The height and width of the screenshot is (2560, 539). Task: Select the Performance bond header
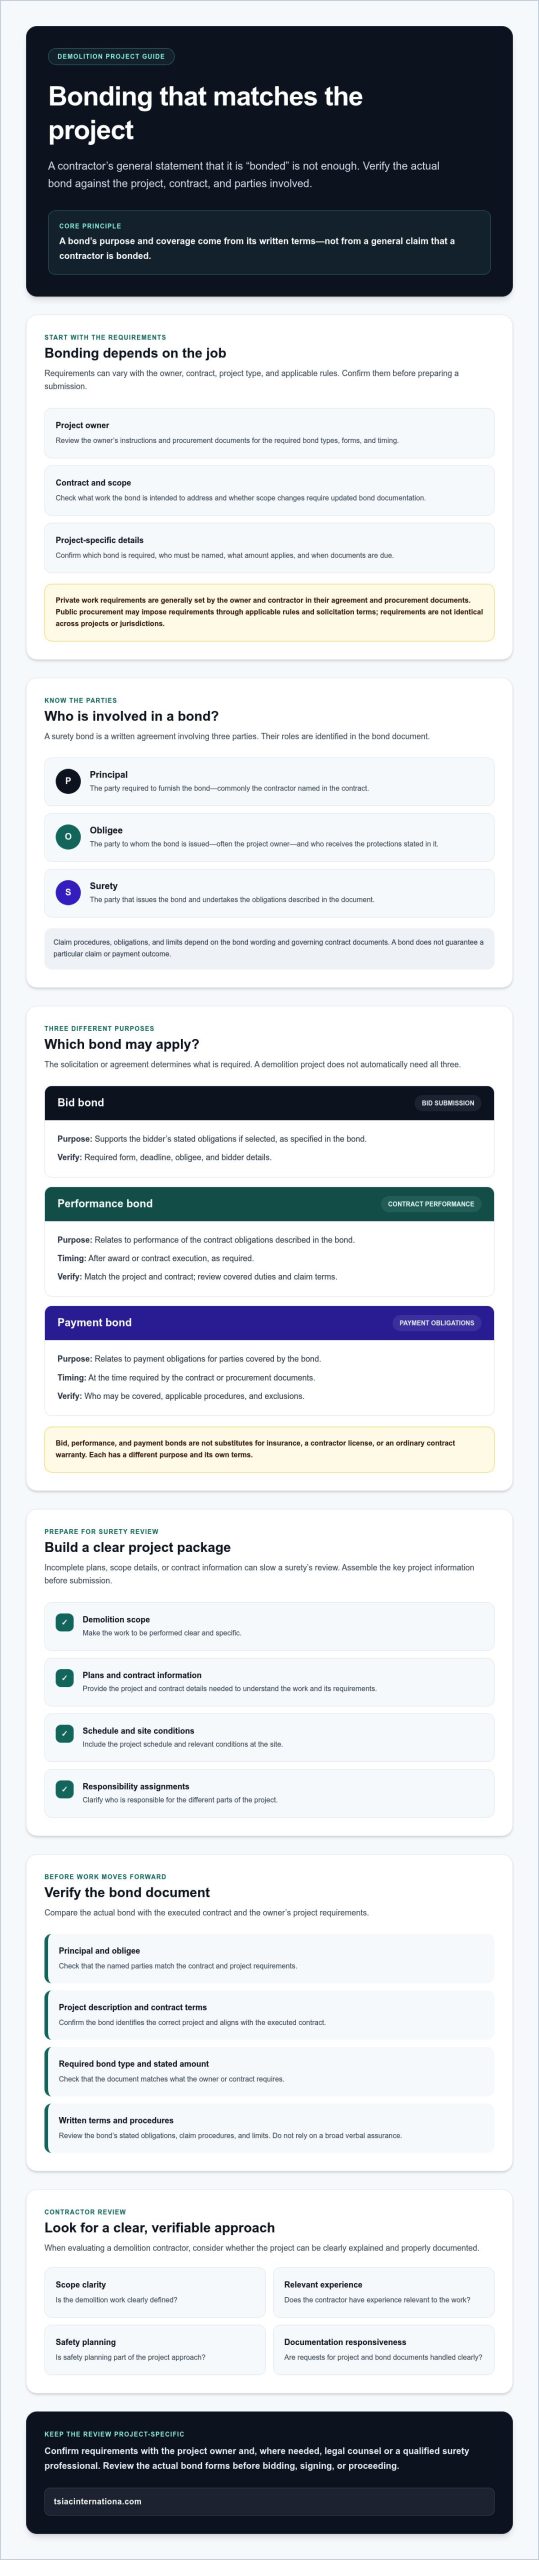269,1204
